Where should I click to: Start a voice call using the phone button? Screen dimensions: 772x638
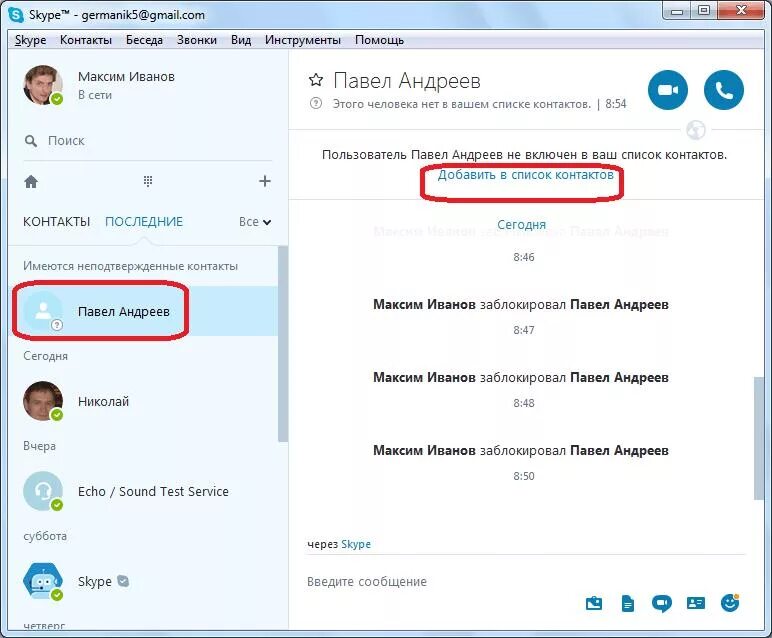click(724, 90)
